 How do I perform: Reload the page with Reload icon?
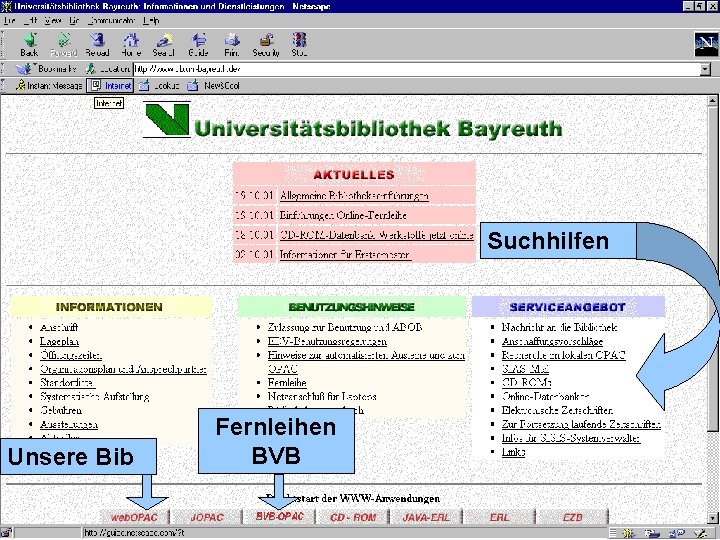pyautogui.click(x=97, y=45)
